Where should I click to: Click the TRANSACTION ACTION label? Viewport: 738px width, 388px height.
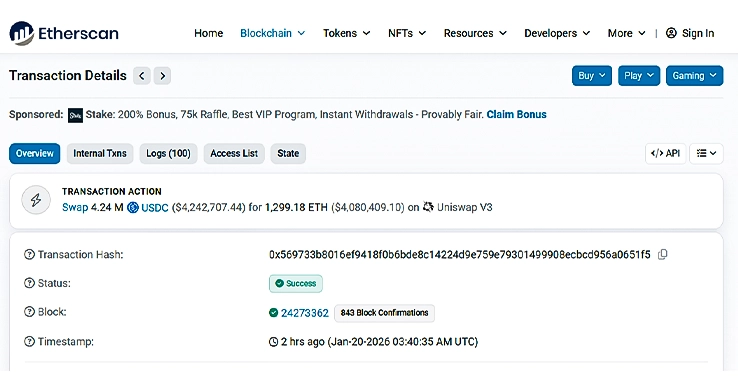112,192
